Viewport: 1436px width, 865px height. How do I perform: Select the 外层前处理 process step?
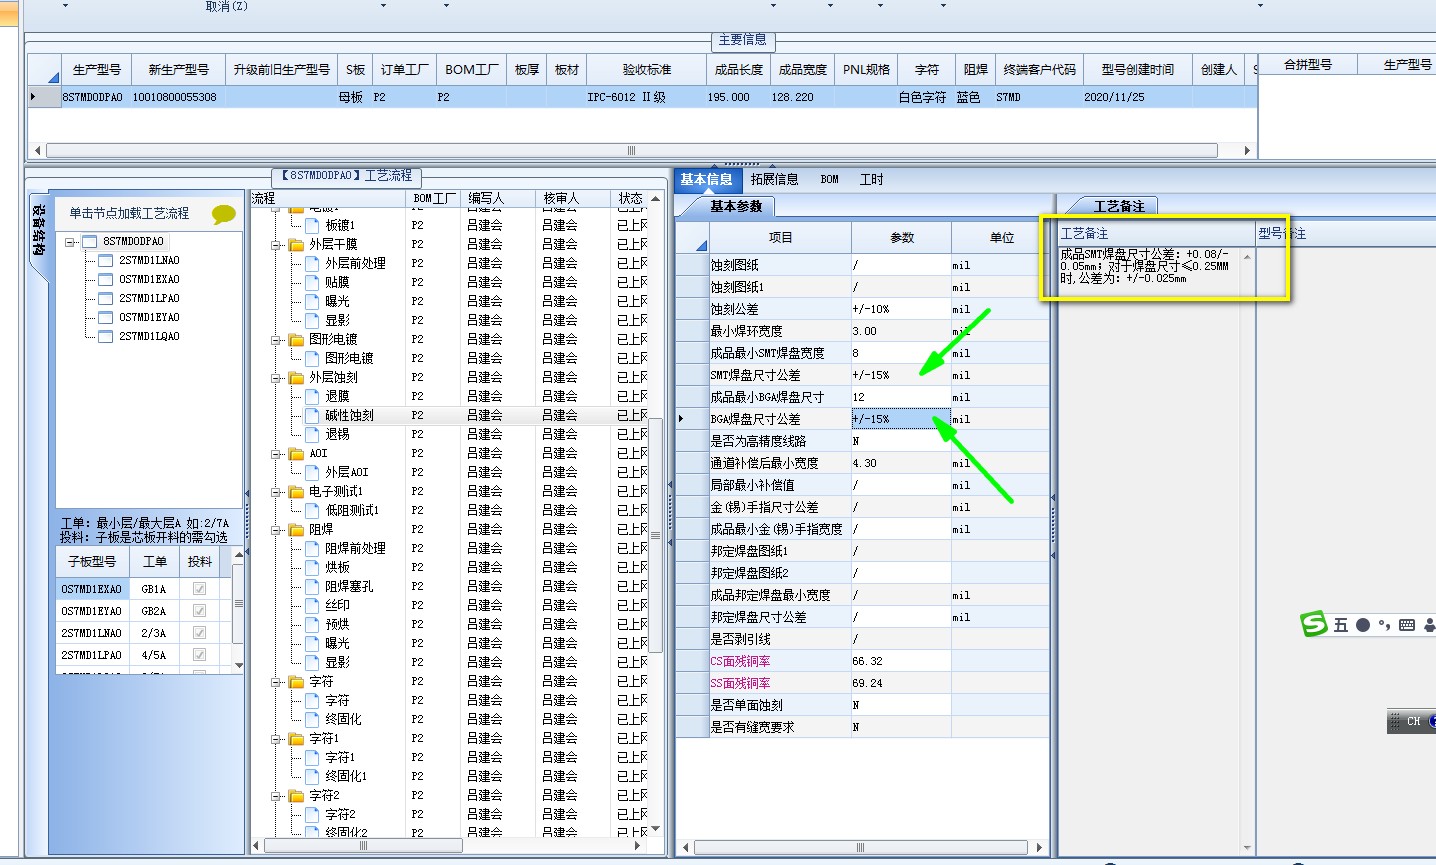click(355, 263)
